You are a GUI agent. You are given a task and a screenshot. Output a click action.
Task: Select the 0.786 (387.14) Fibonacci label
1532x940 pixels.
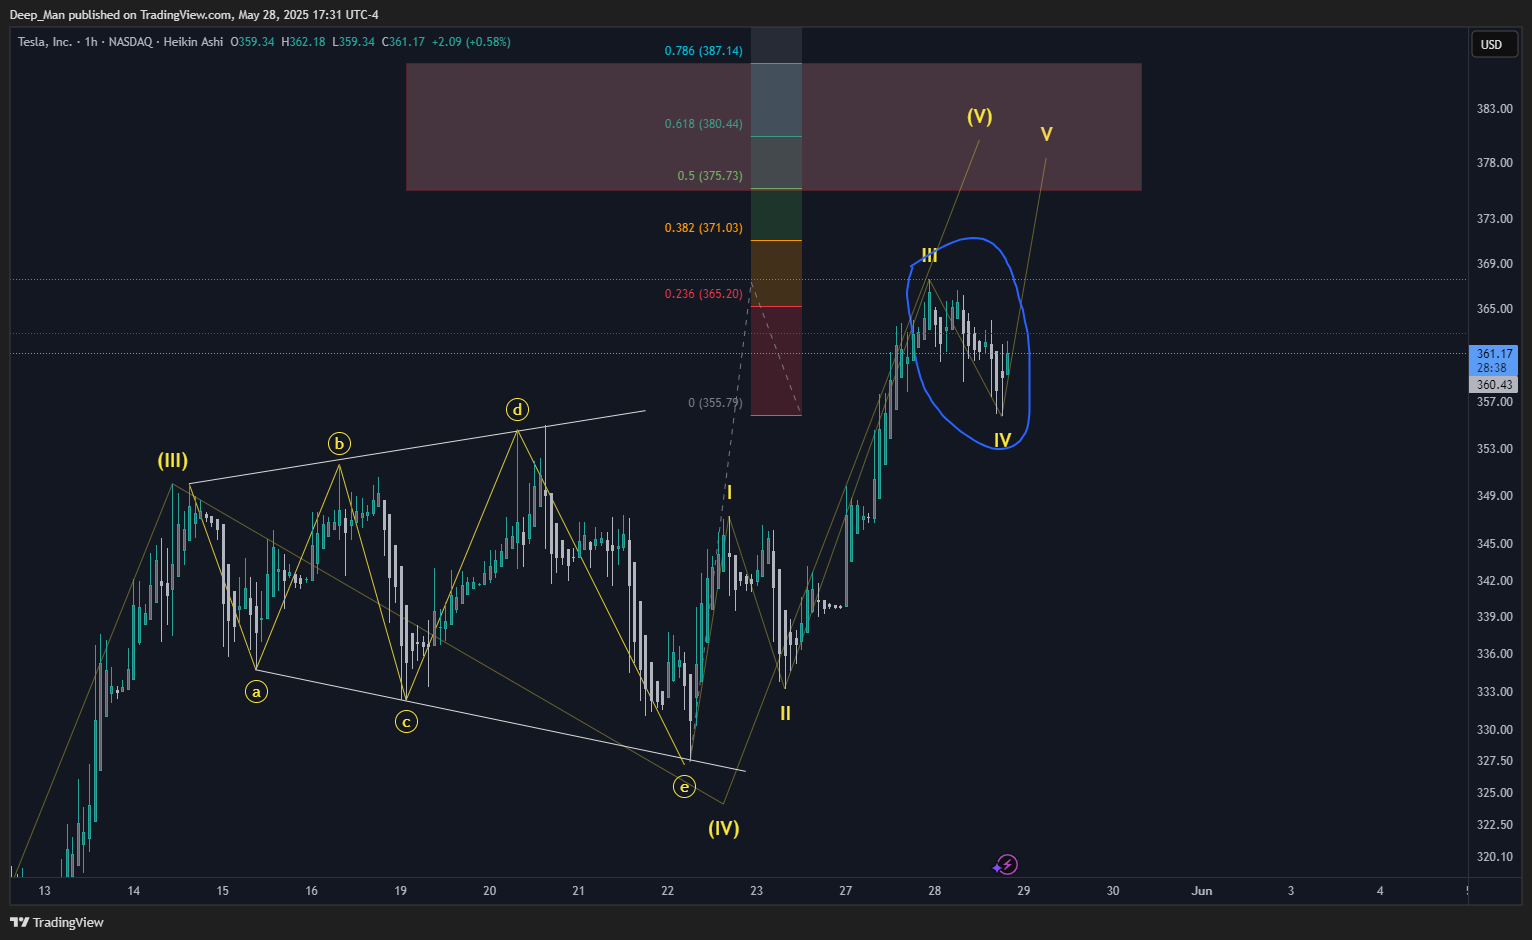tap(704, 51)
